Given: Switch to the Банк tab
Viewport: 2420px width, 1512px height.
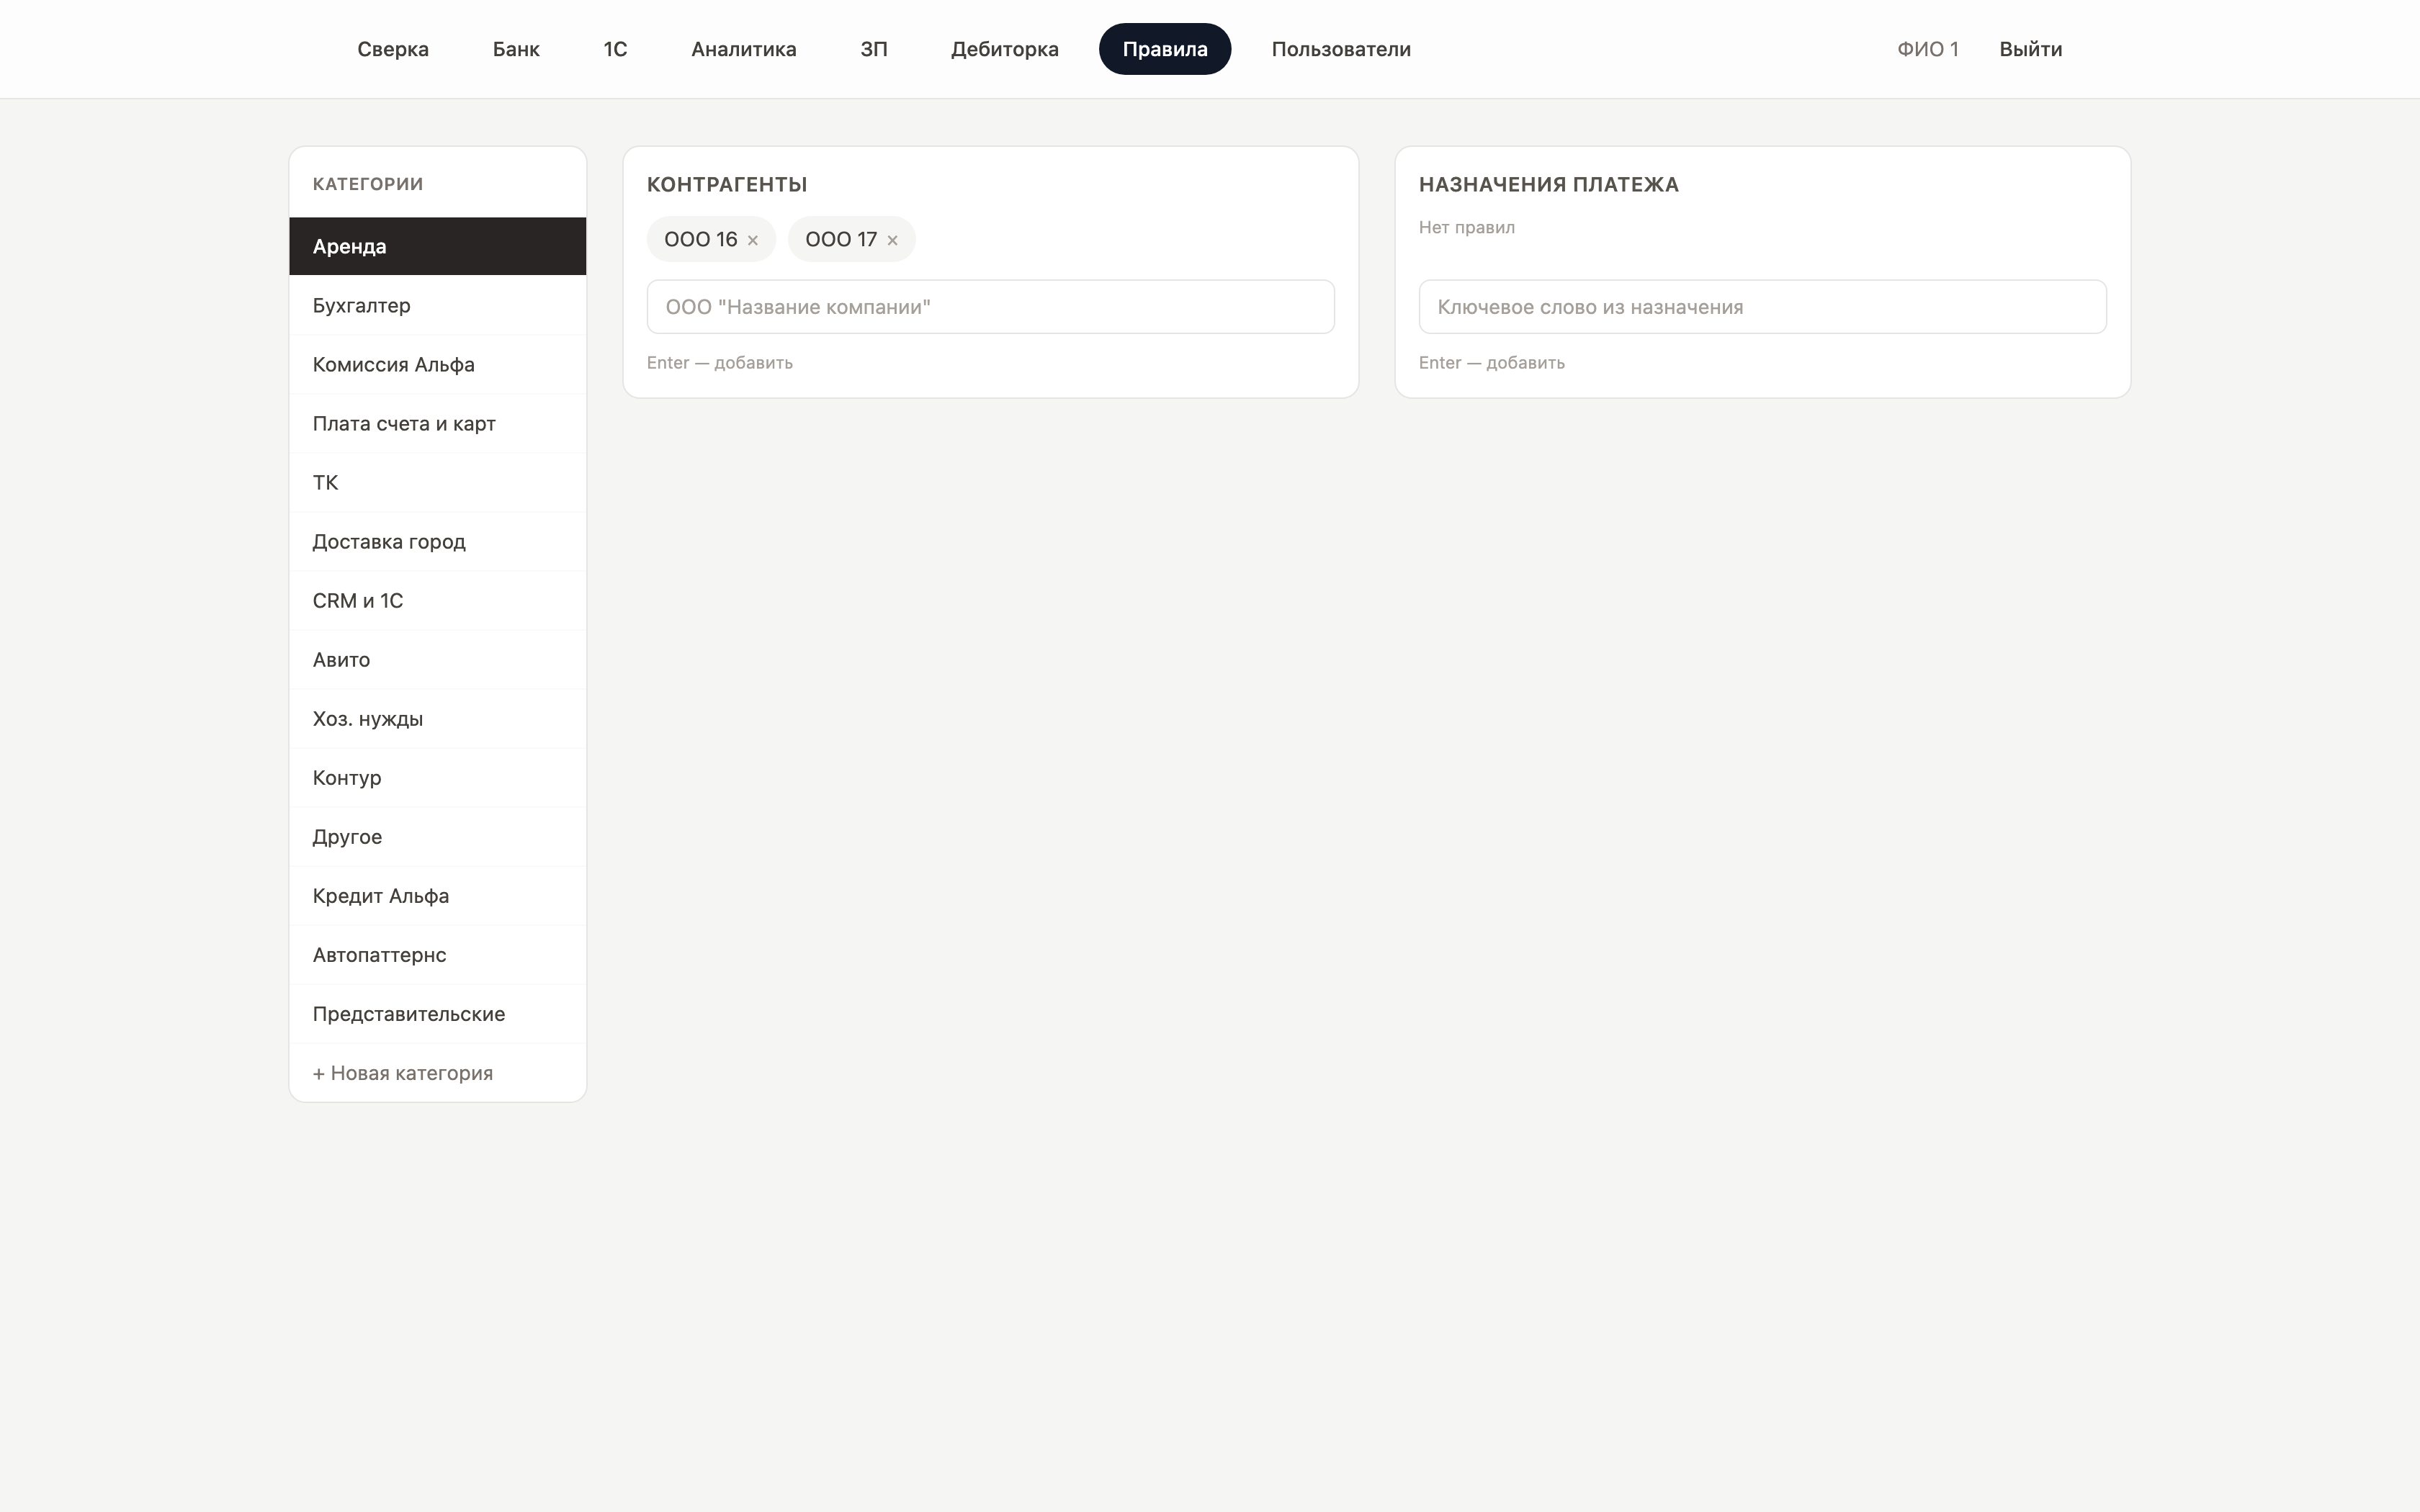Looking at the screenshot, I should [x=516, y=49].
